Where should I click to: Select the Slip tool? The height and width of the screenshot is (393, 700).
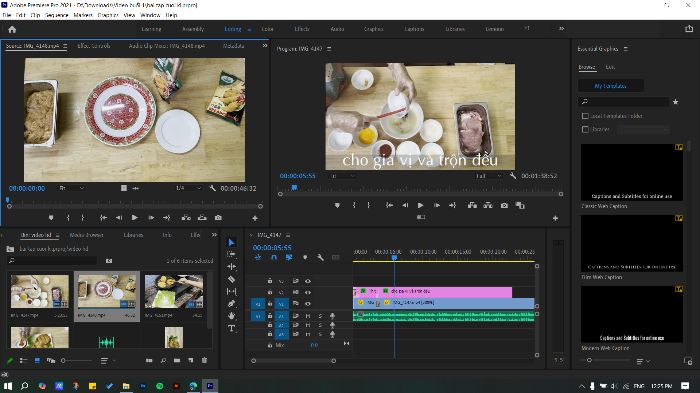(231, 291)
